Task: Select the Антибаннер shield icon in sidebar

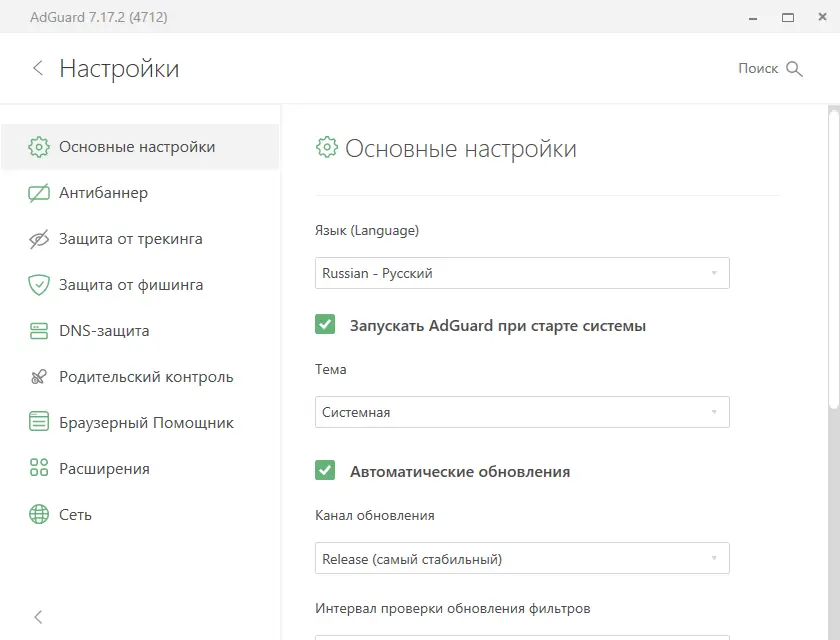Action: coord(38,192)
